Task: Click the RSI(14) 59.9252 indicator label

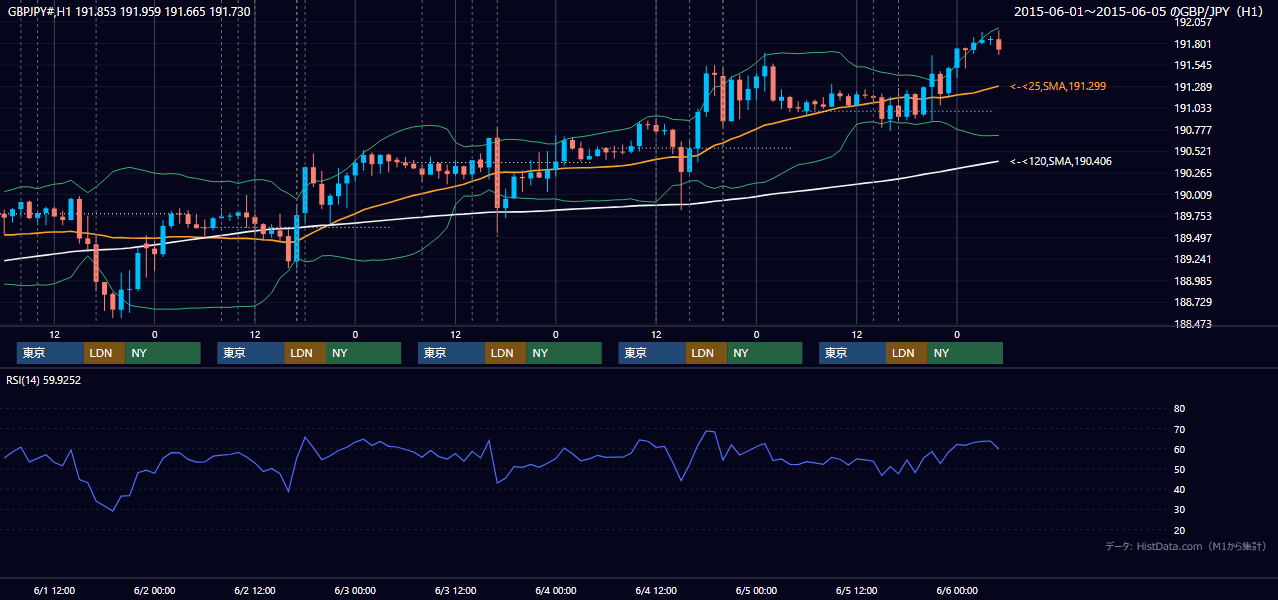Action: (x=44, y=380)
